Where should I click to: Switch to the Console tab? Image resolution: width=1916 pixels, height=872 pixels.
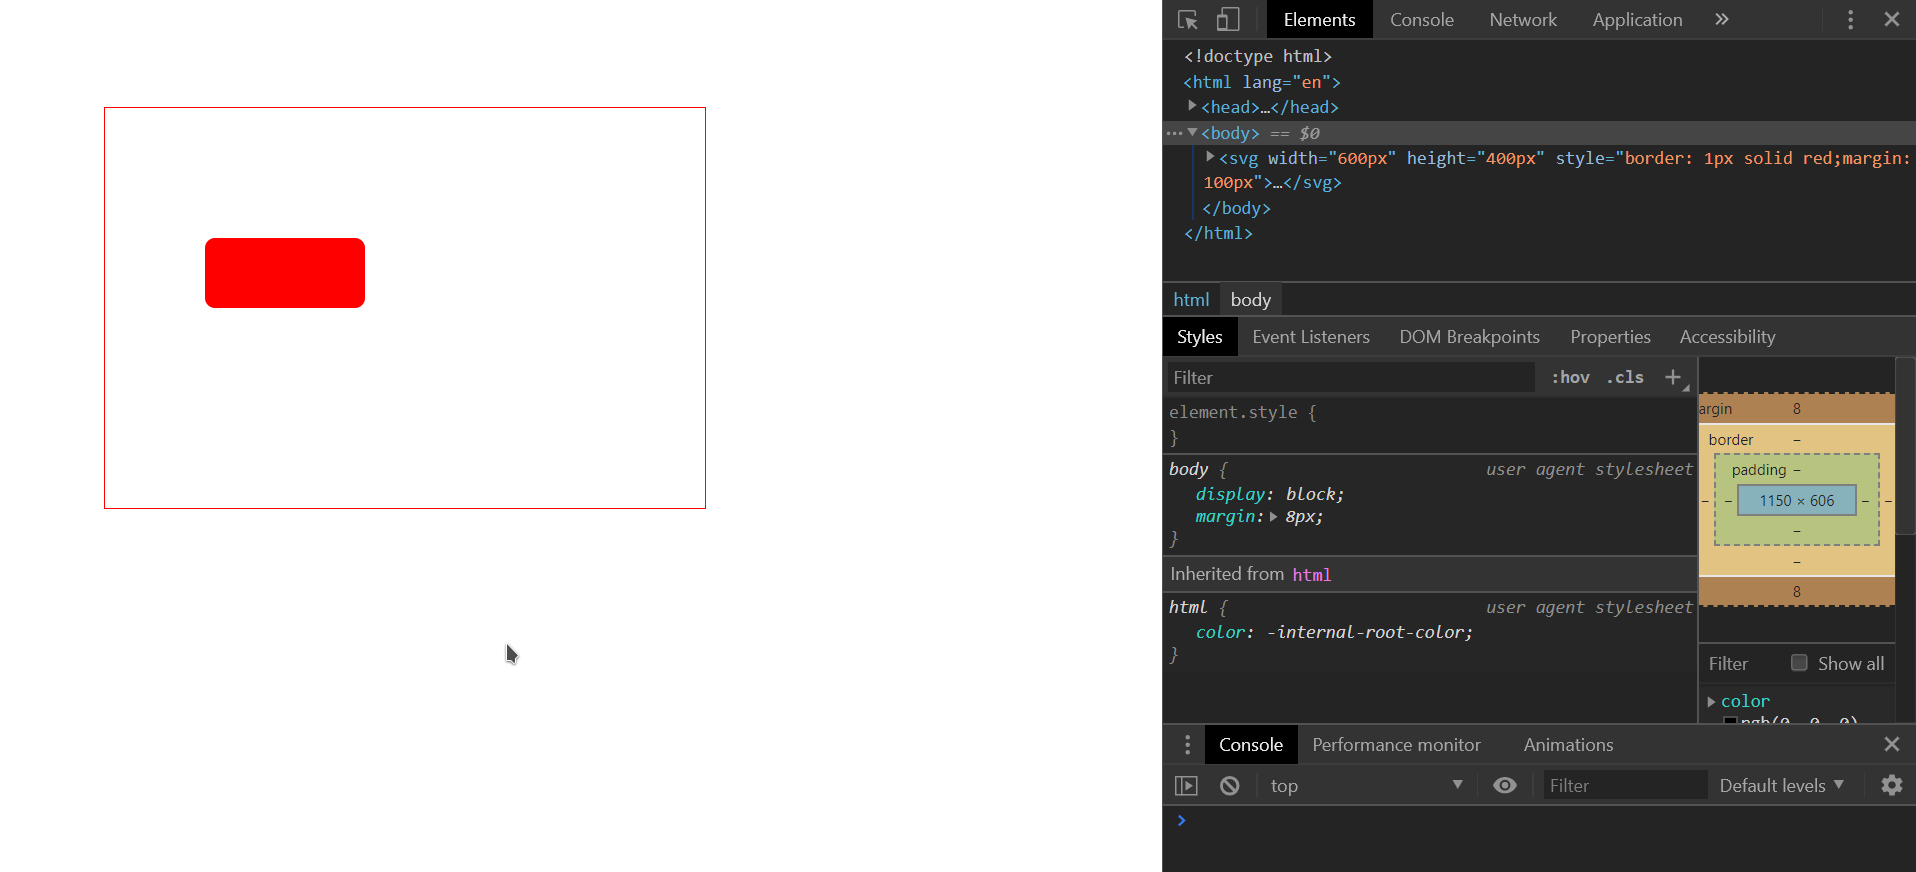point(1421,20)
